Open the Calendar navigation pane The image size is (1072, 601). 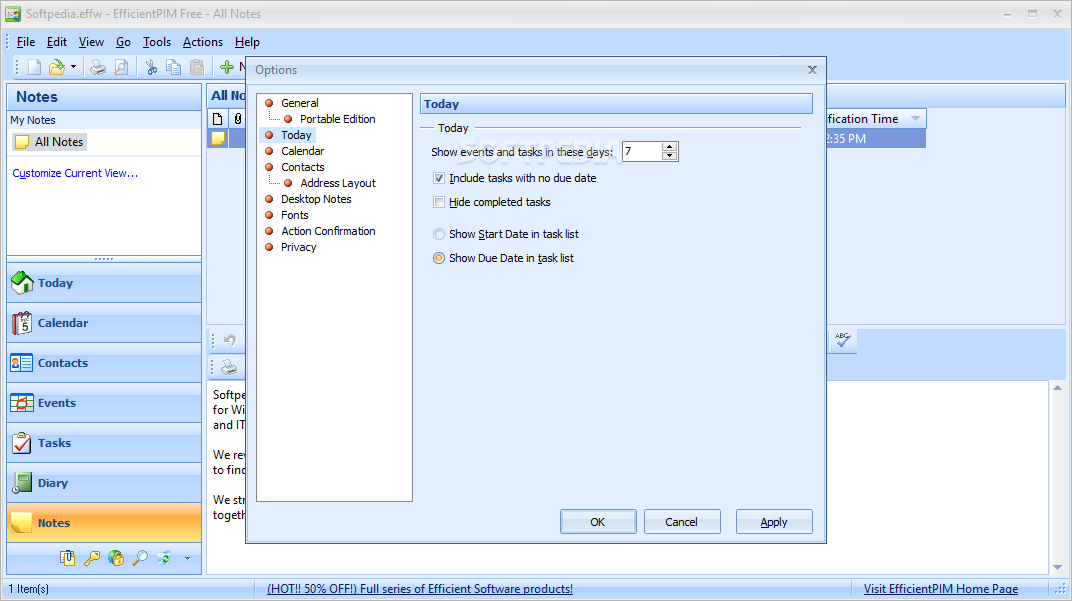click(x=104, y=323)
